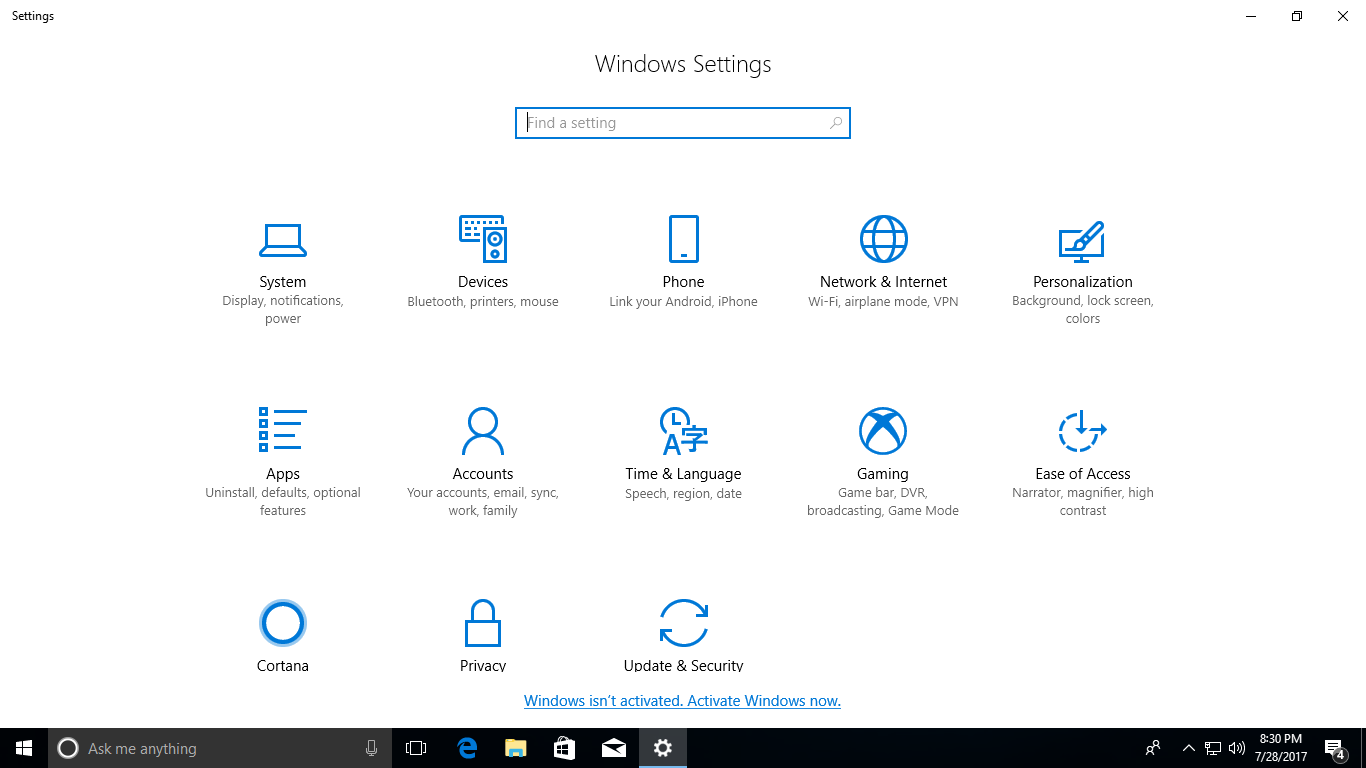Screen dimensions: 1366x768
Task: Open the Accounts person icon
Action: point(483,431)
